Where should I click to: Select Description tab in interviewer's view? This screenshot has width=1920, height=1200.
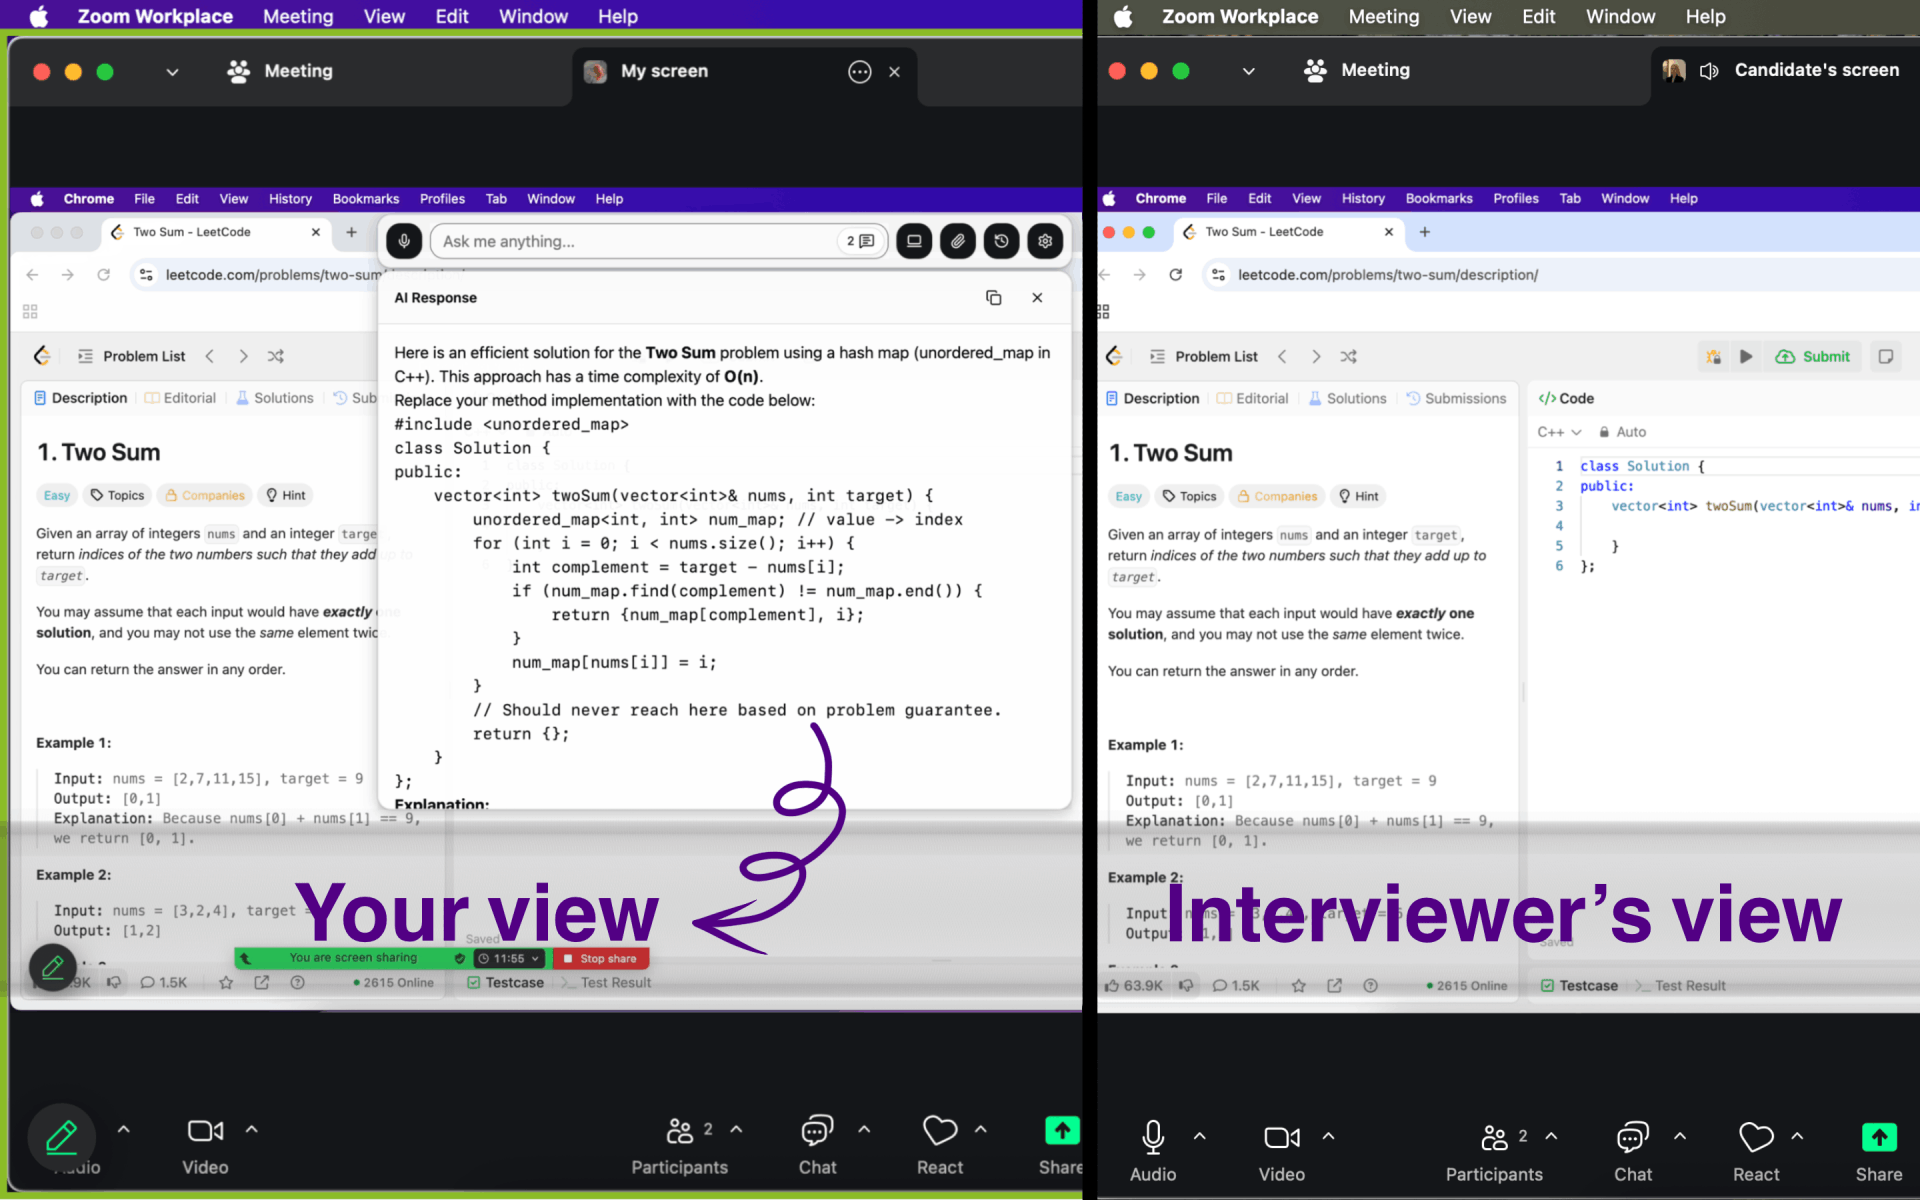(1152, 399)
